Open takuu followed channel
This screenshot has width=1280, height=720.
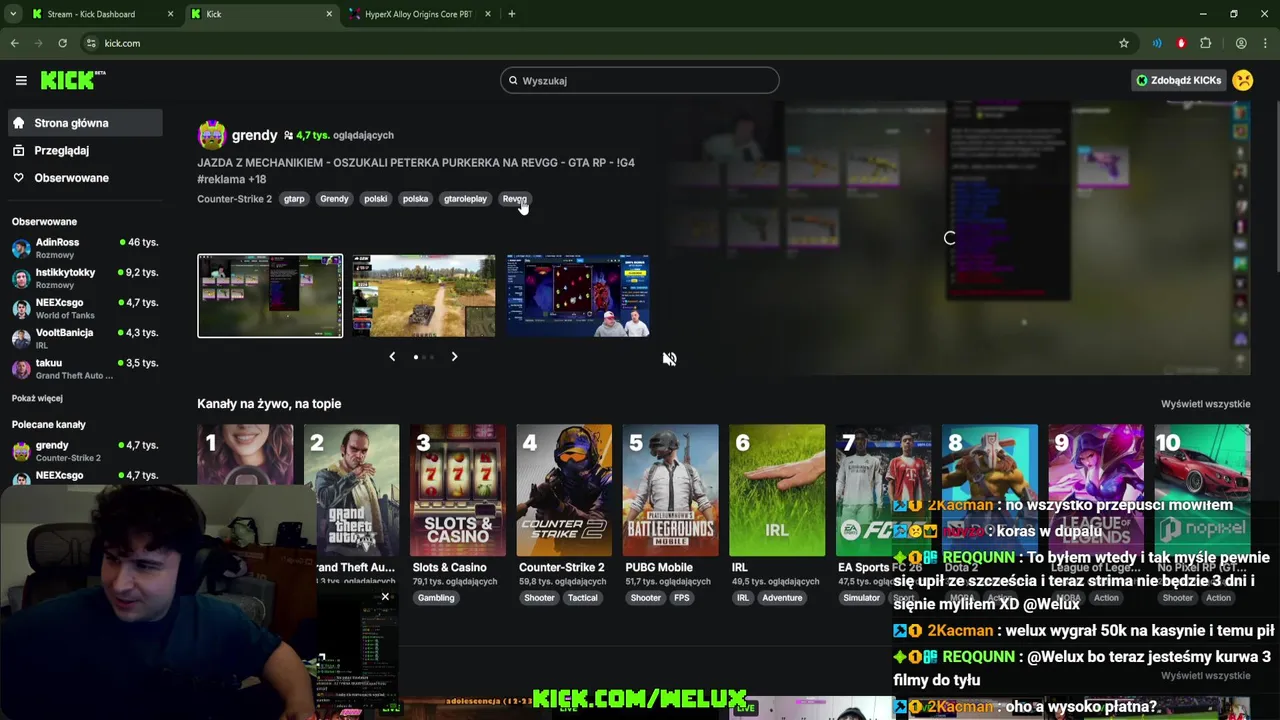point(86,368)
